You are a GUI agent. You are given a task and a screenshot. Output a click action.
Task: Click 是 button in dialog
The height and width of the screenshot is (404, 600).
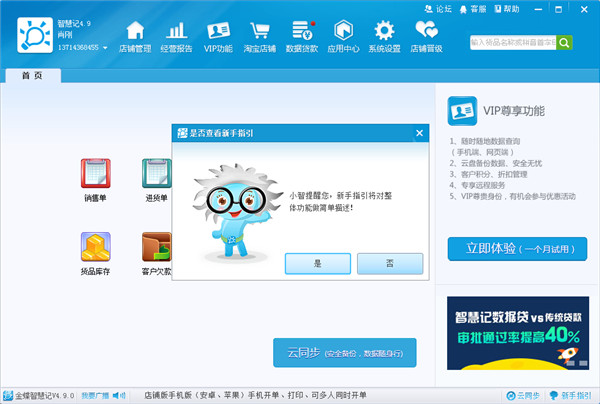(318, 263)
